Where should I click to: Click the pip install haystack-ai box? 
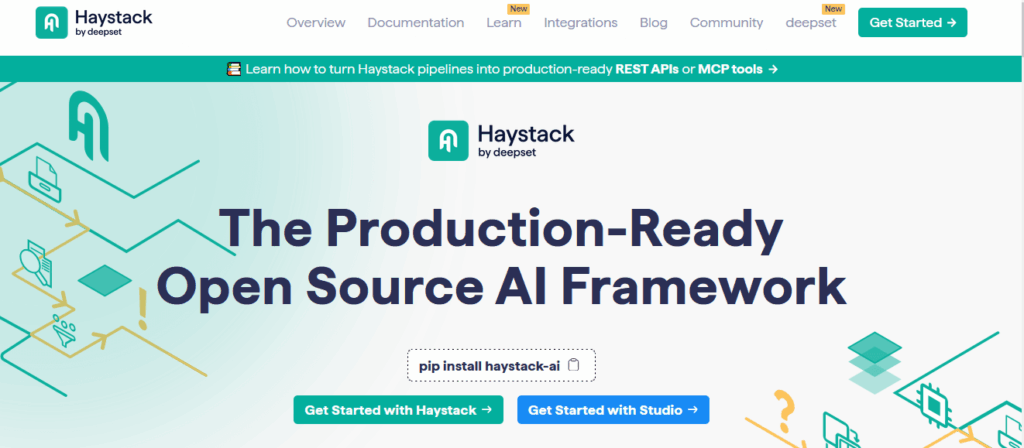502,366
